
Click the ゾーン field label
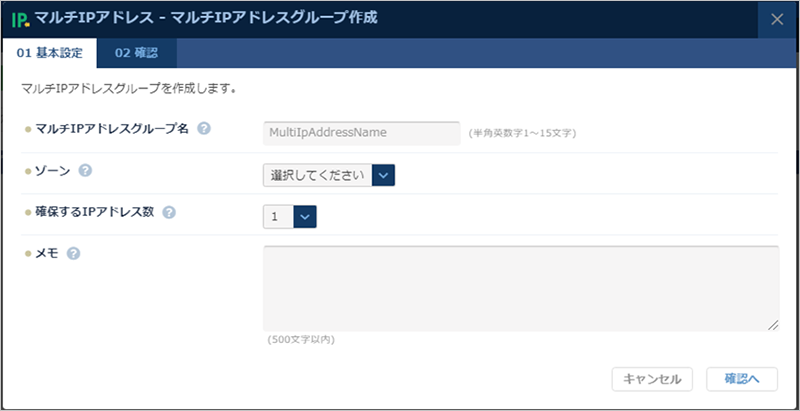click(x=53, y=171)
